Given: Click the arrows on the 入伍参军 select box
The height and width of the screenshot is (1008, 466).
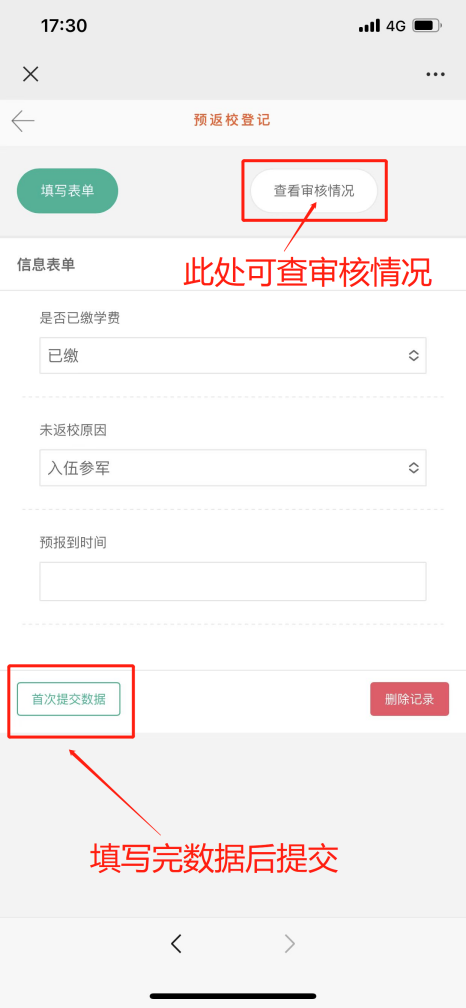Looking at the screenshot, I should pyautogui.click(x=413, y=468).
